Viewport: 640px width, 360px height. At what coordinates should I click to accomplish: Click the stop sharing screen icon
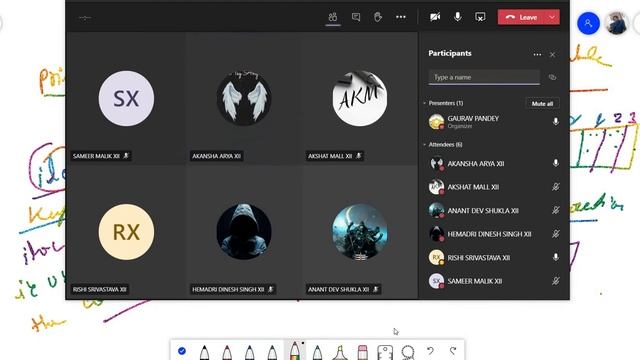coord(480,17)
